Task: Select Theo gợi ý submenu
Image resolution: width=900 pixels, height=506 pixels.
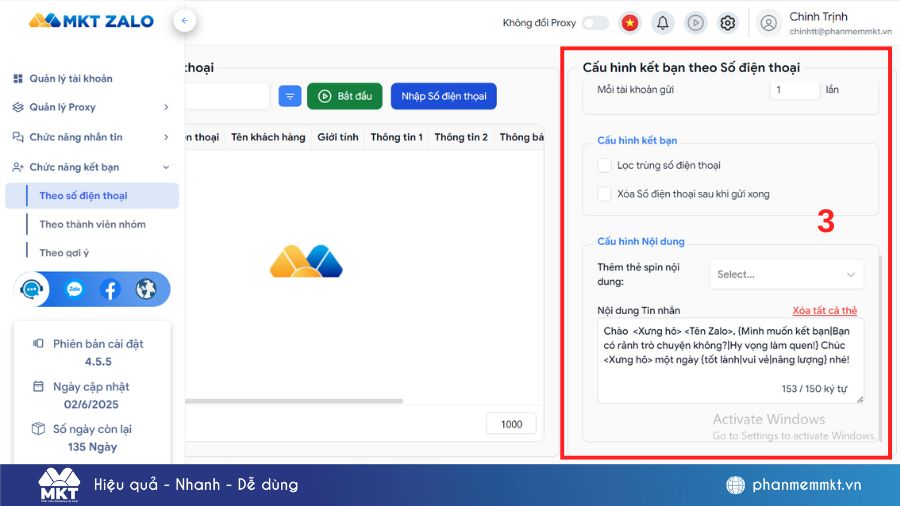Action: [64, 252]
